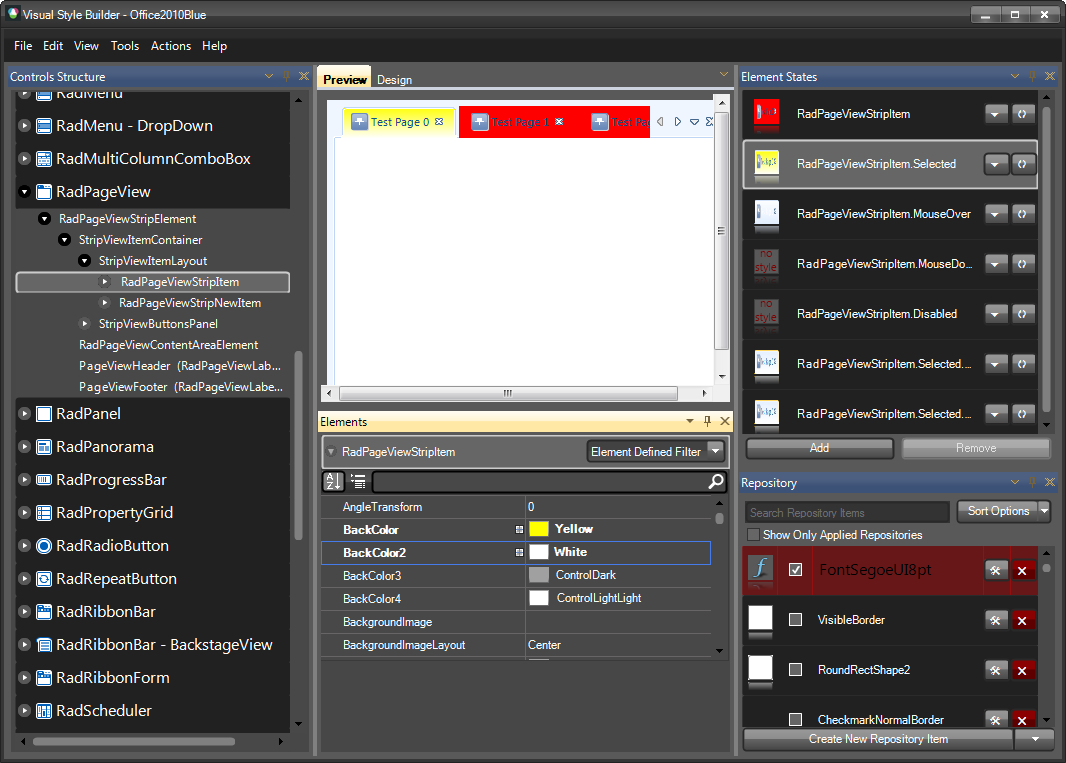
Task: Click the White BackColor2 swatch
Action: tap(538, 552)
